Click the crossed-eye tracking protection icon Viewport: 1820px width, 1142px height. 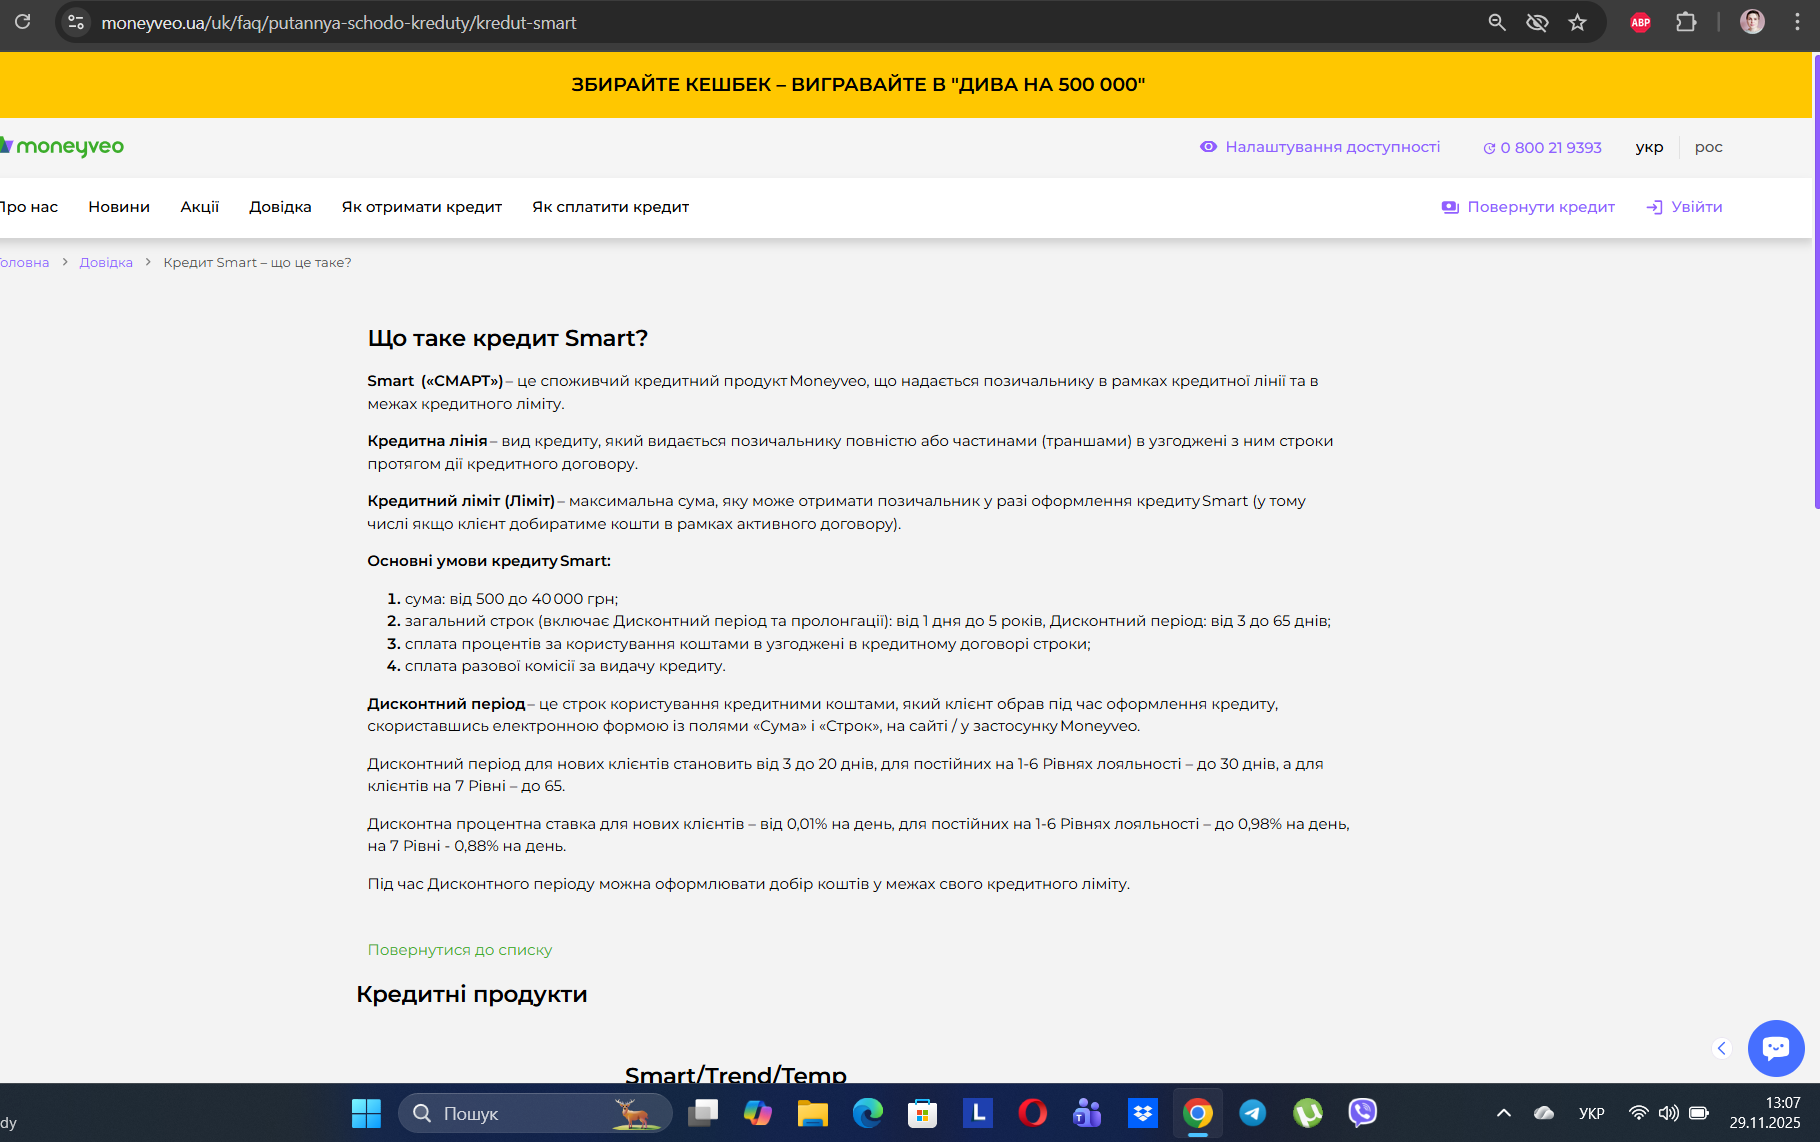click(1537, 22)
